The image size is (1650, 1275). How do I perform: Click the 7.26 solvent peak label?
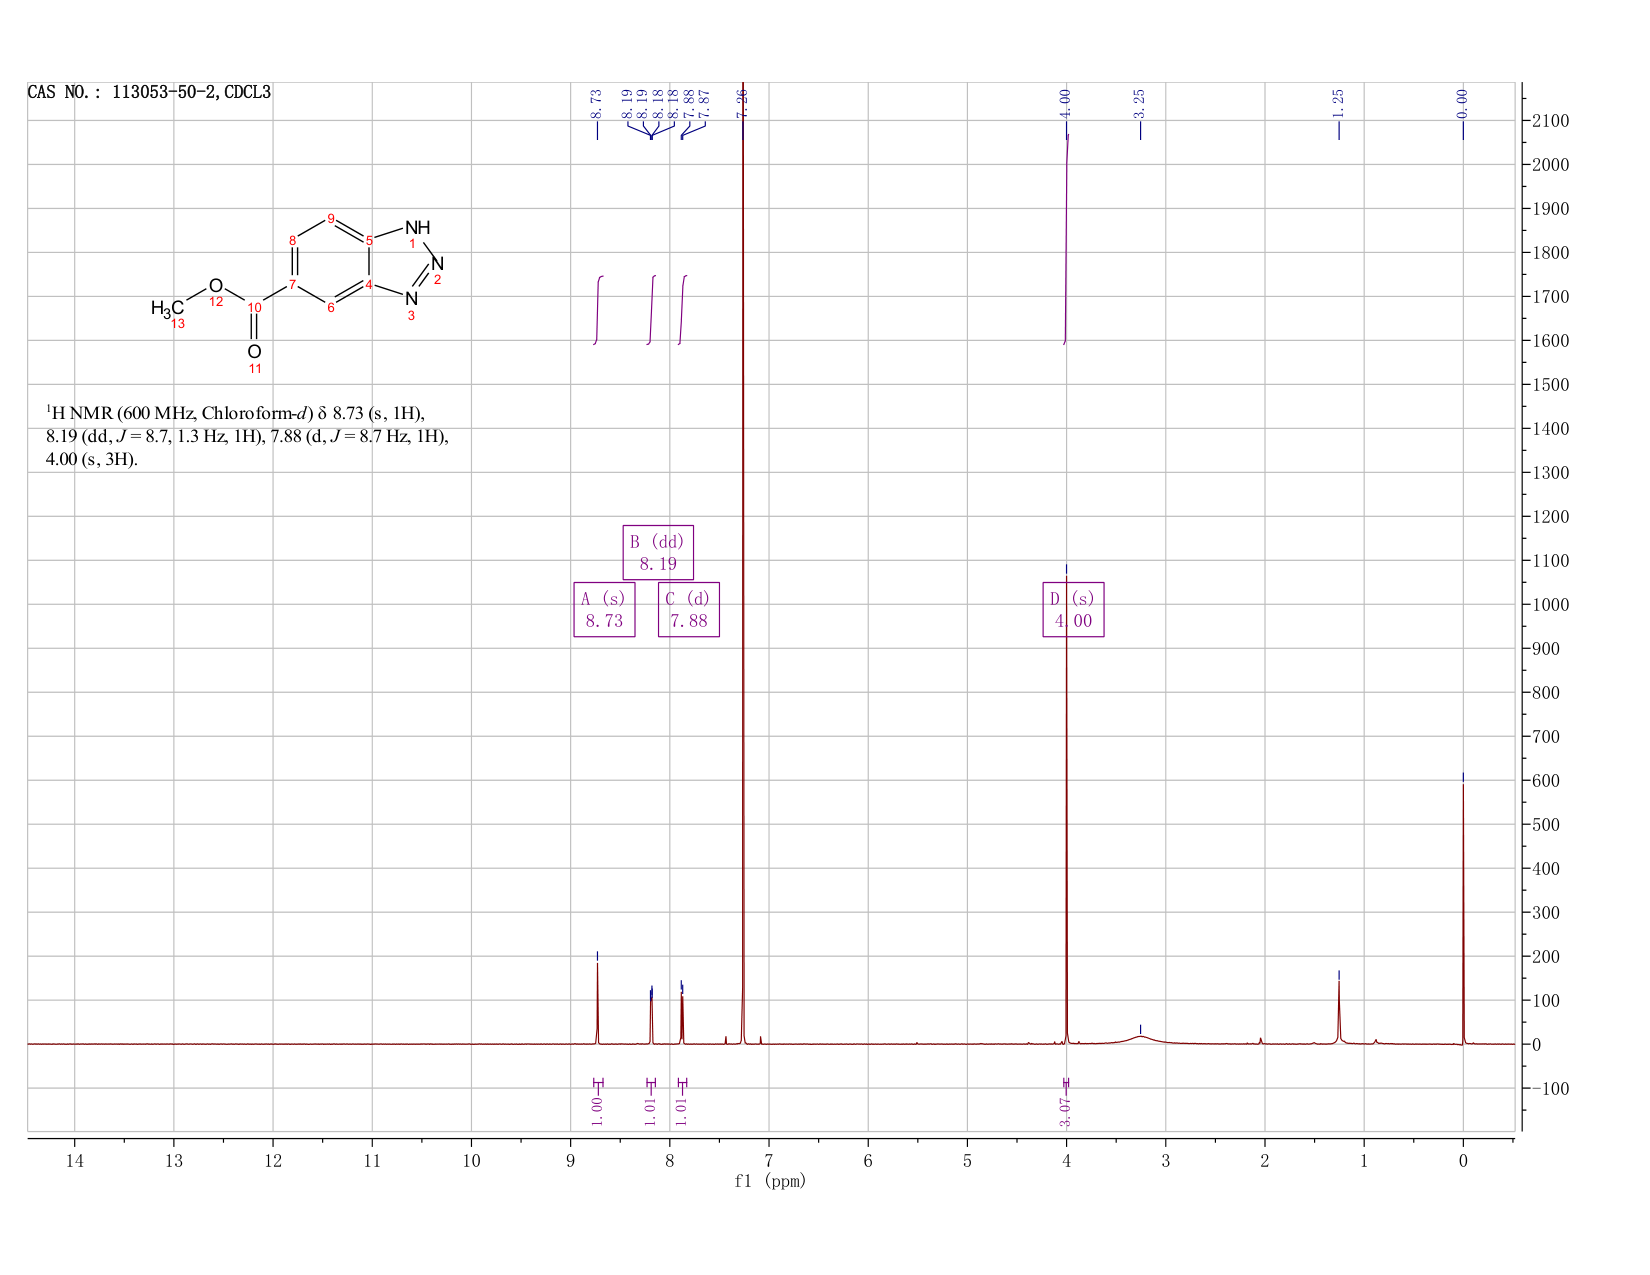pyautogui.click(x=742, y=104)
